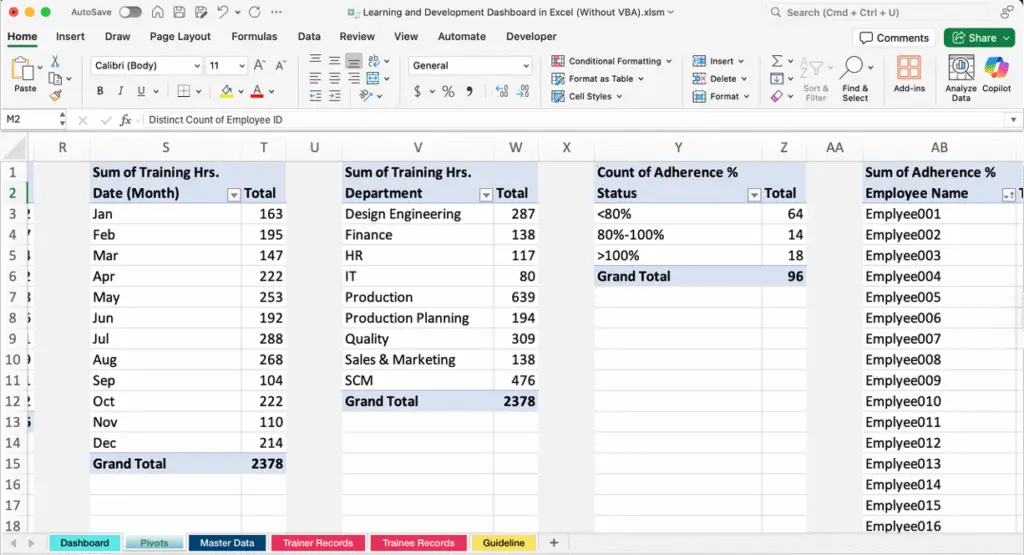Viewport: 1024px width, 555px height.
Task: Switch to the Formulas ribbon tab
Action: [x=254, y=37]
